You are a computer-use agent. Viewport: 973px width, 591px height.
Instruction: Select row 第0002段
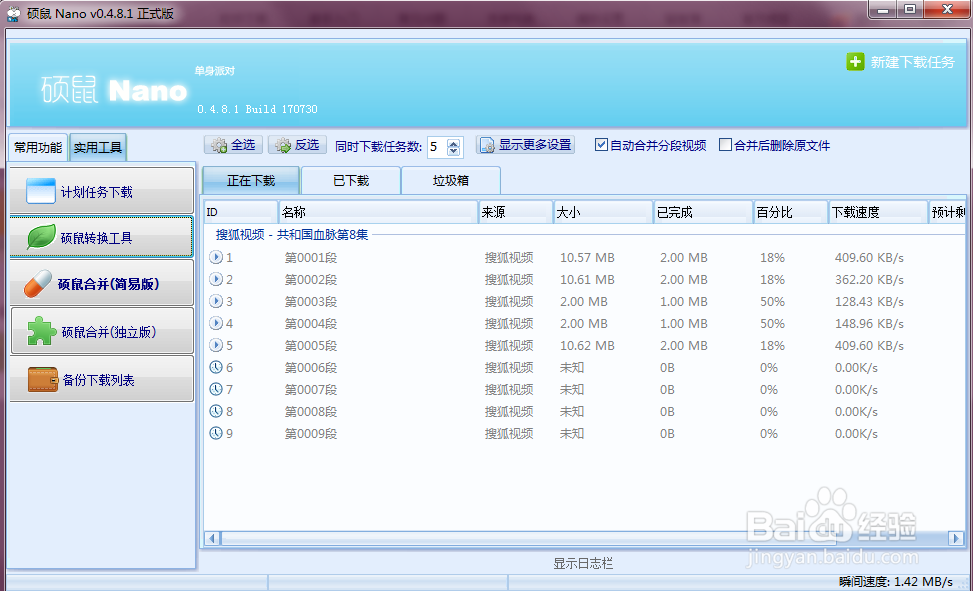(584, 279)
